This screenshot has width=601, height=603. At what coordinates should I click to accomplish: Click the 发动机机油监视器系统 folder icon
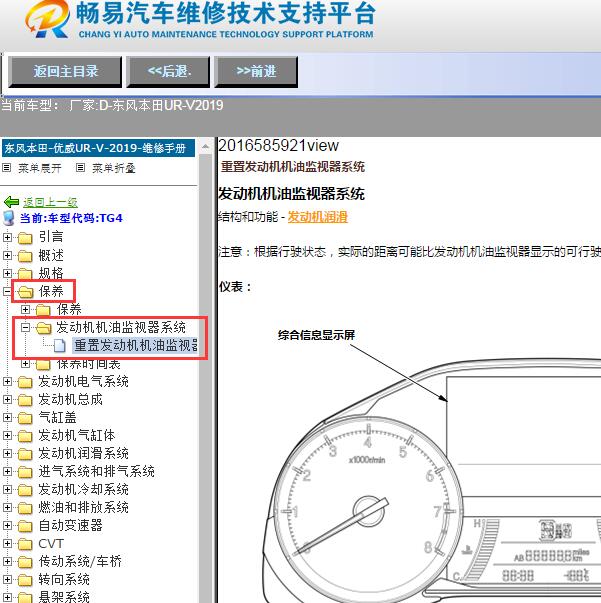tap(44, 328)
